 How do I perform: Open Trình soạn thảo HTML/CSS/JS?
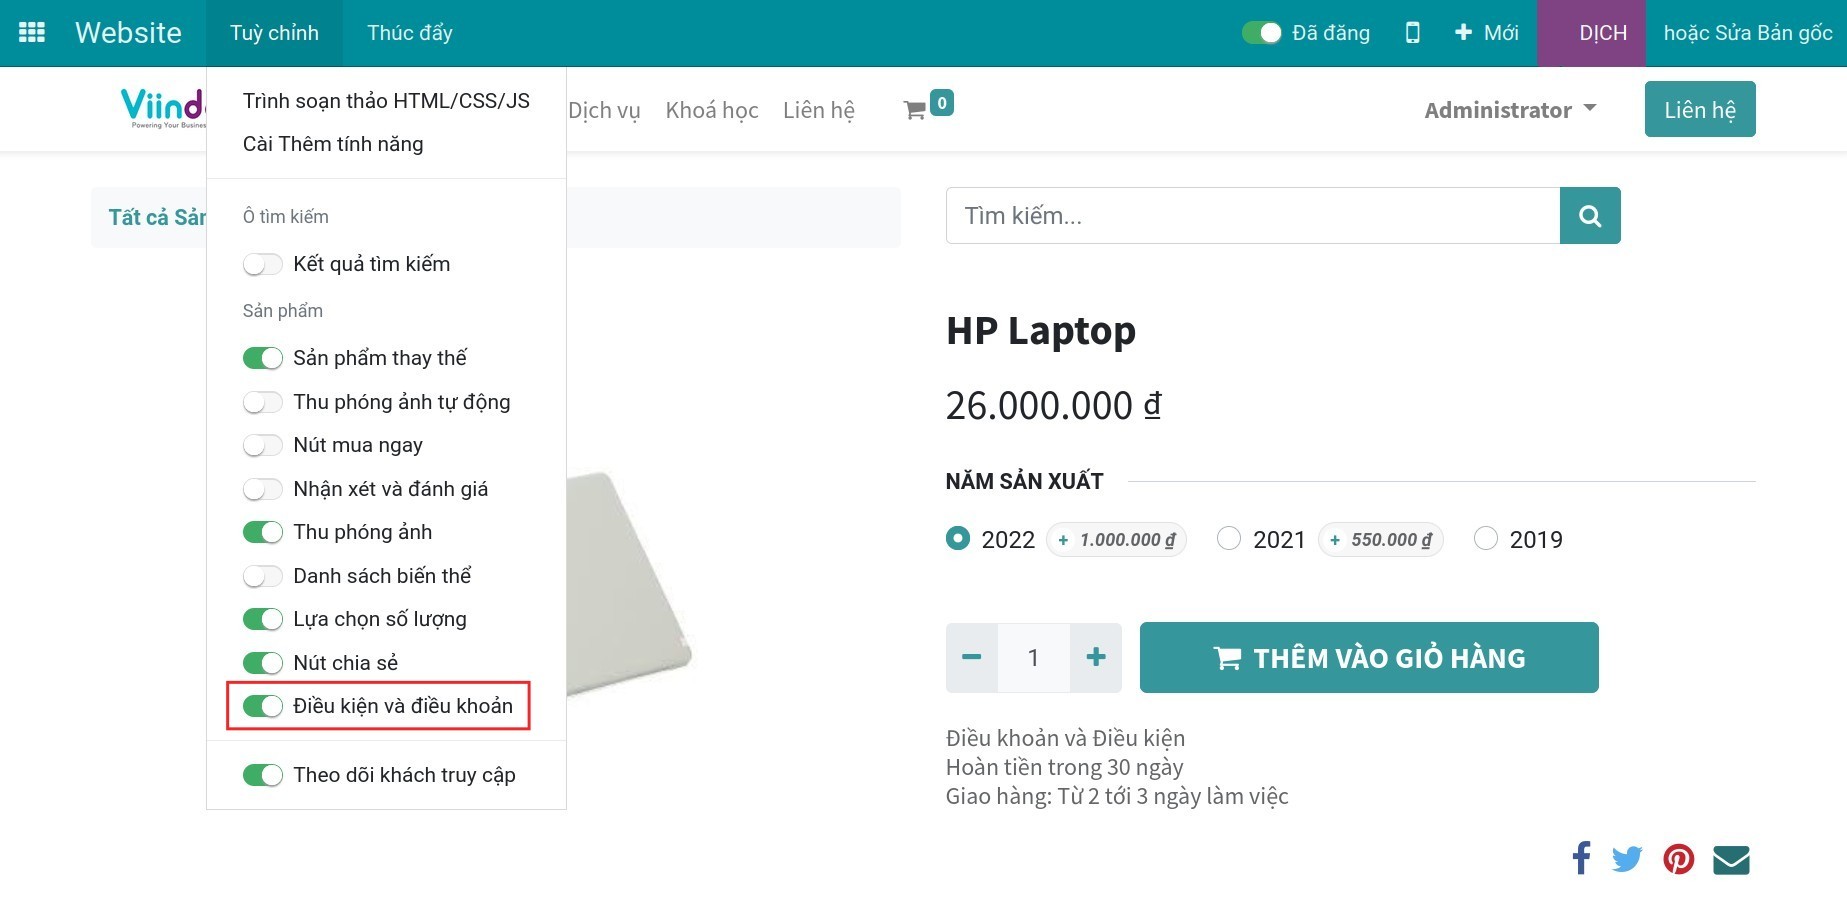[x=386, y=101]
